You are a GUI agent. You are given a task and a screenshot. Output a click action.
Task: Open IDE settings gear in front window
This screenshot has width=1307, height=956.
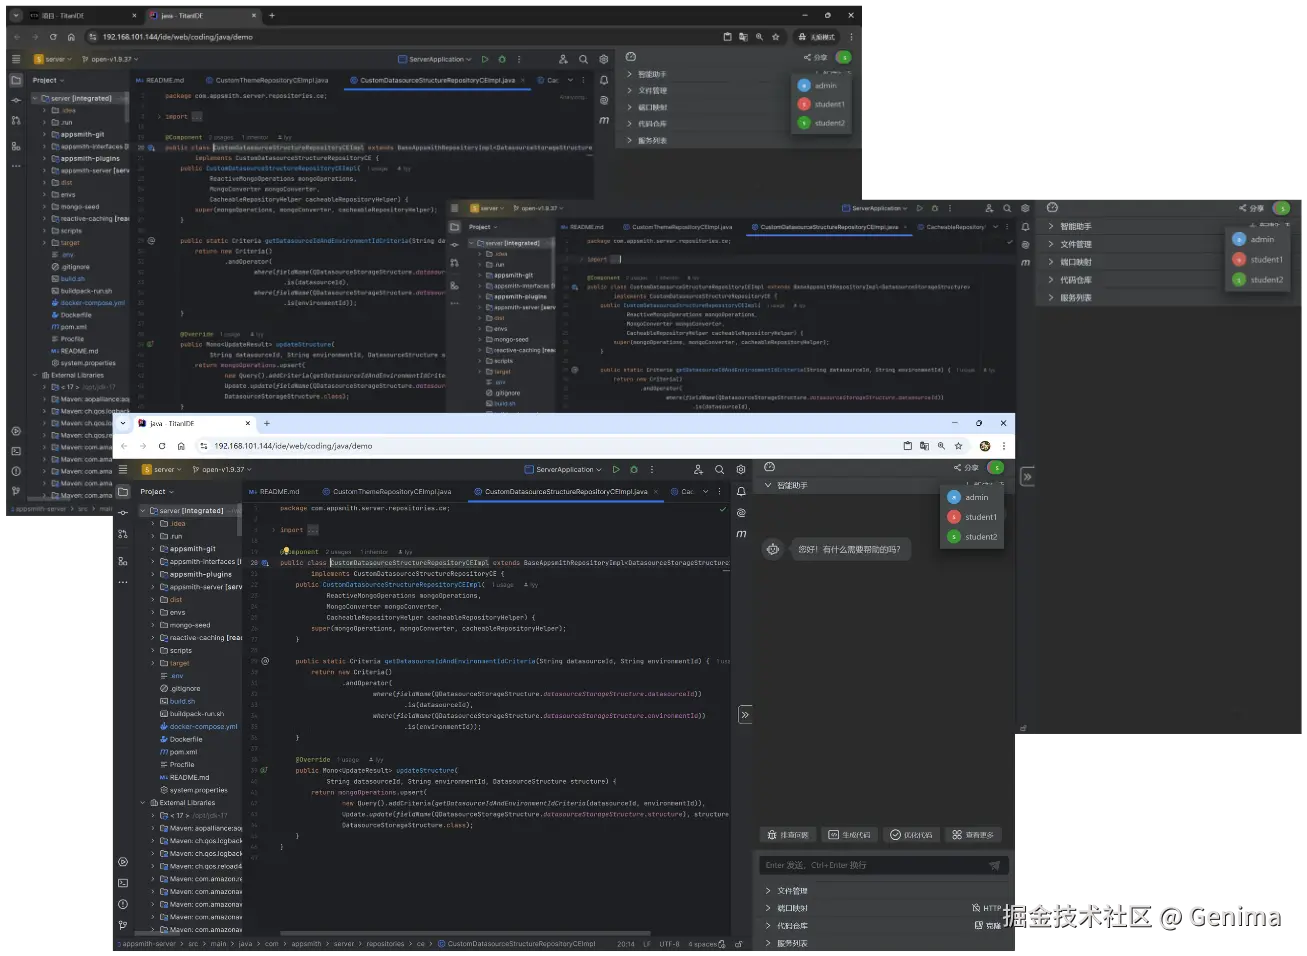click(741, 469)
